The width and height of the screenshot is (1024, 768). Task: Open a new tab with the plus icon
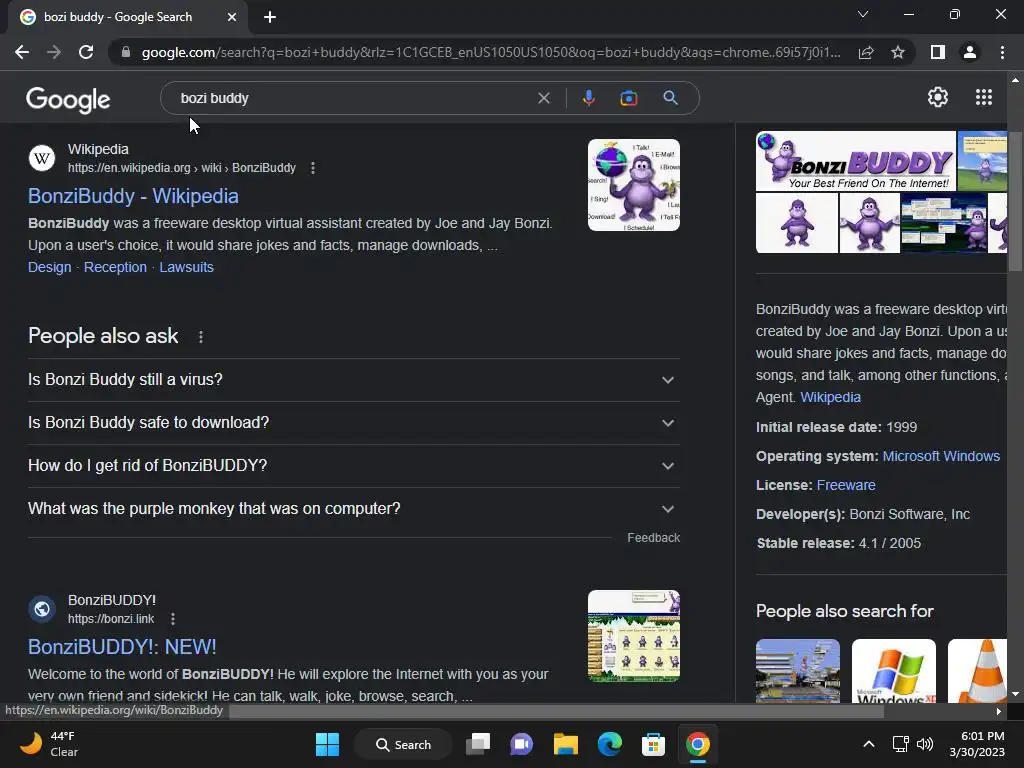(270, 17)
